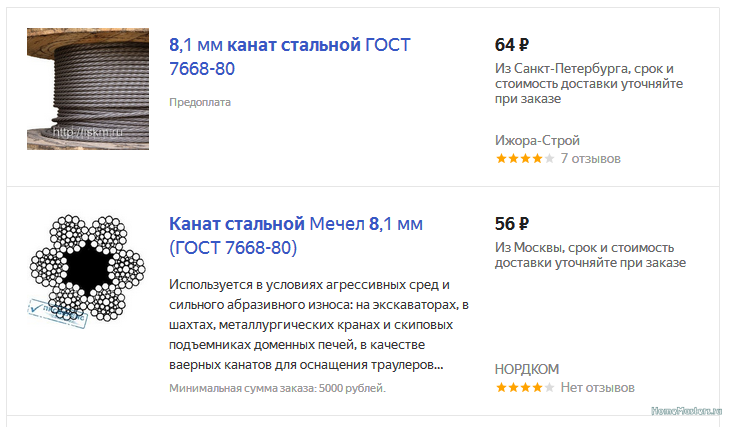The image size is (735, 427).
Task: Click the 56 ₽ price
Action: [512, 223]
